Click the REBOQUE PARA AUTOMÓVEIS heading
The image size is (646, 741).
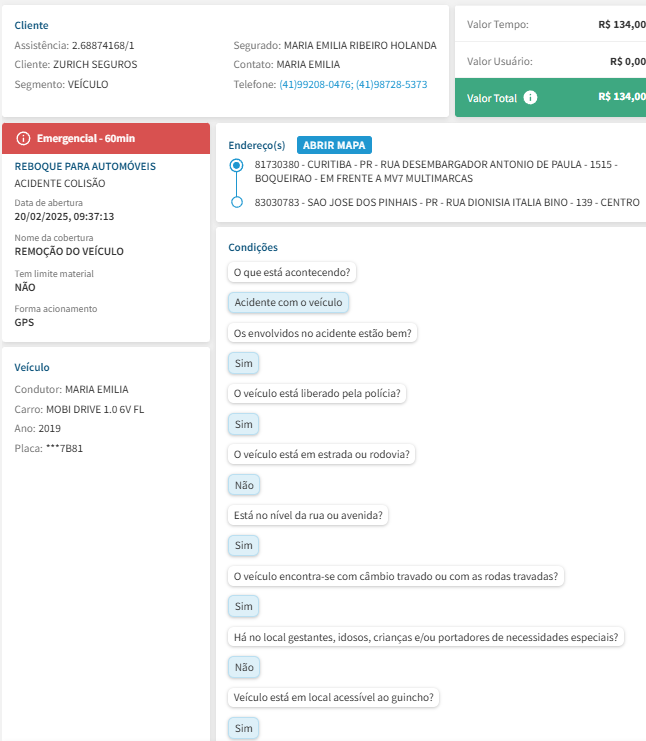click(85, 166)
